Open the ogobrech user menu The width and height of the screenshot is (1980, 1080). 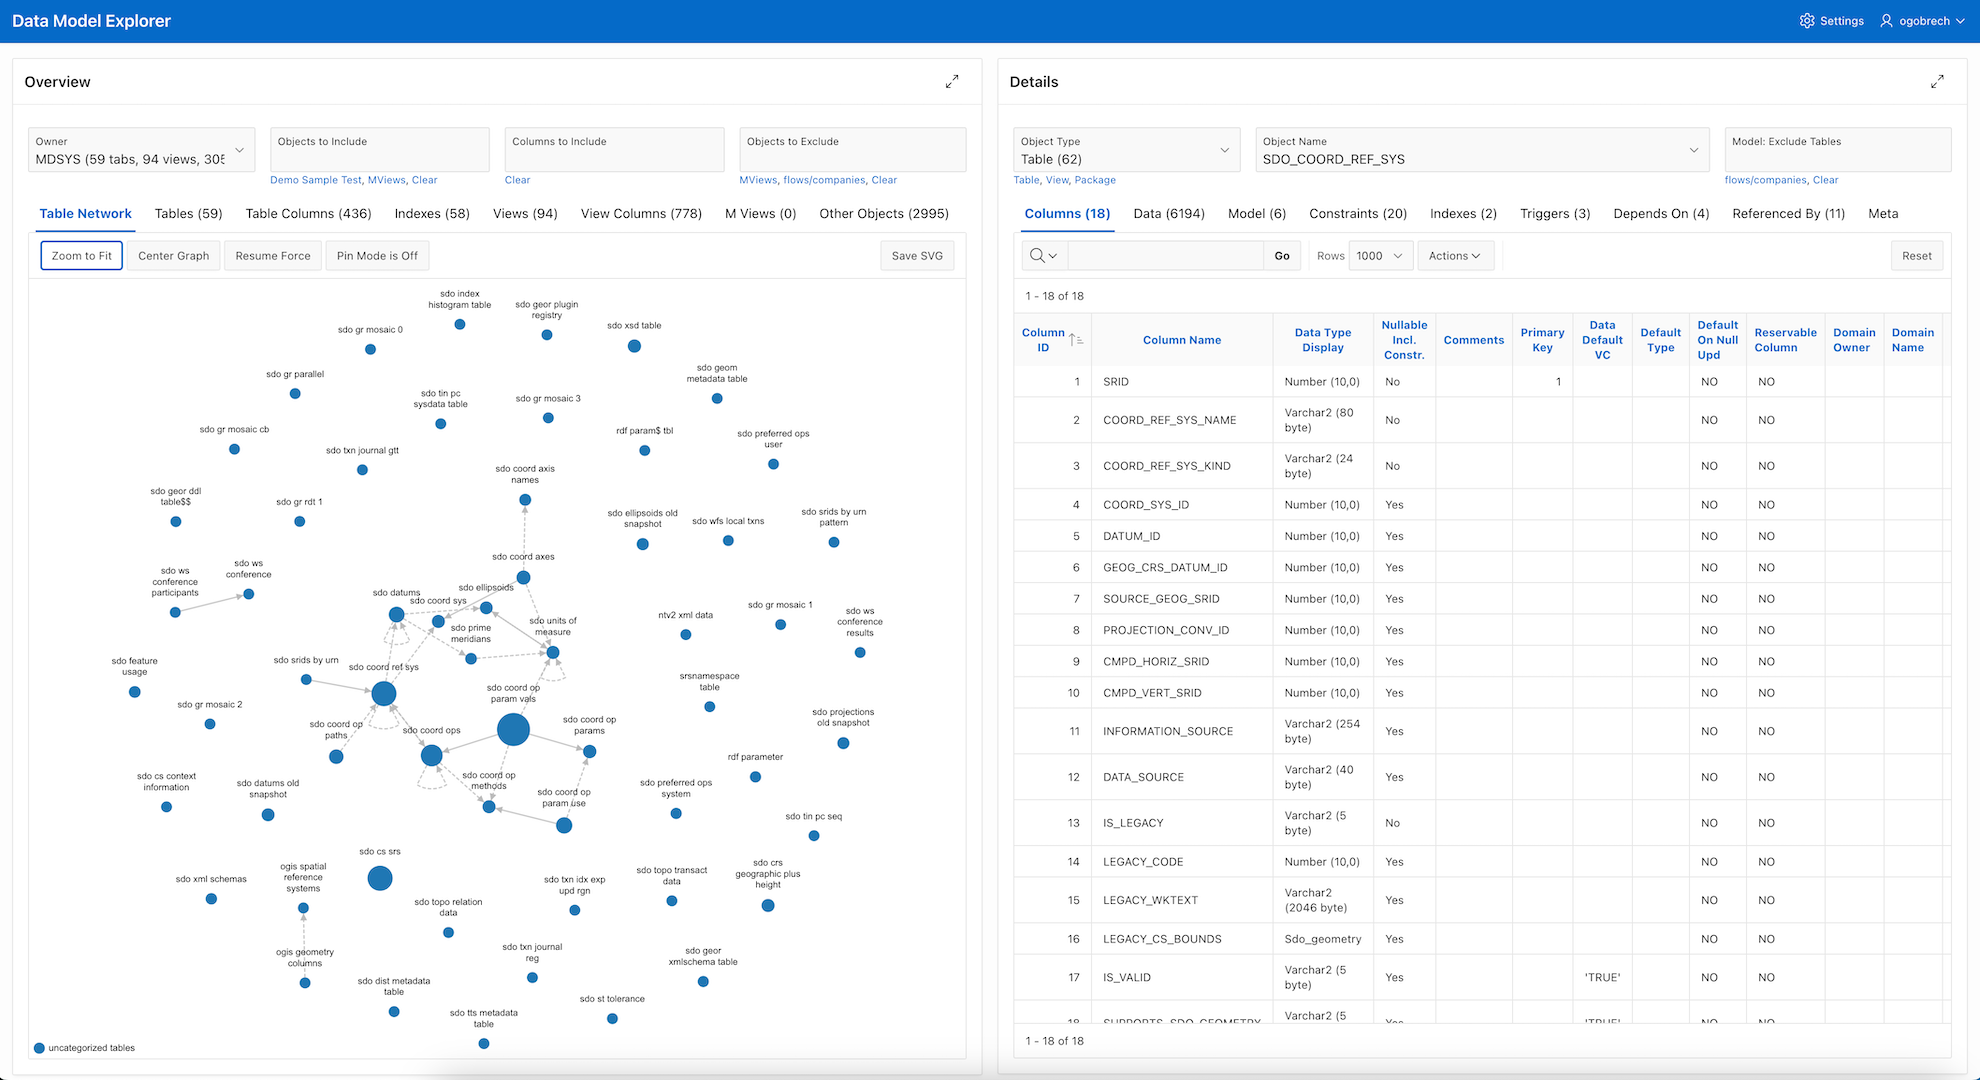tap(1921, 21)
